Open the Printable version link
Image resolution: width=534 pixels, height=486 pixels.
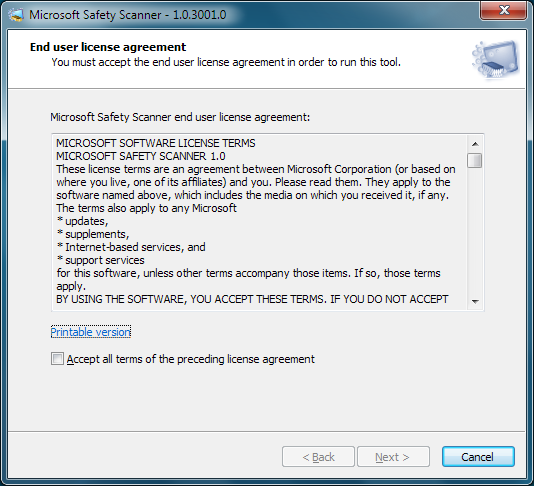(91, 332)
